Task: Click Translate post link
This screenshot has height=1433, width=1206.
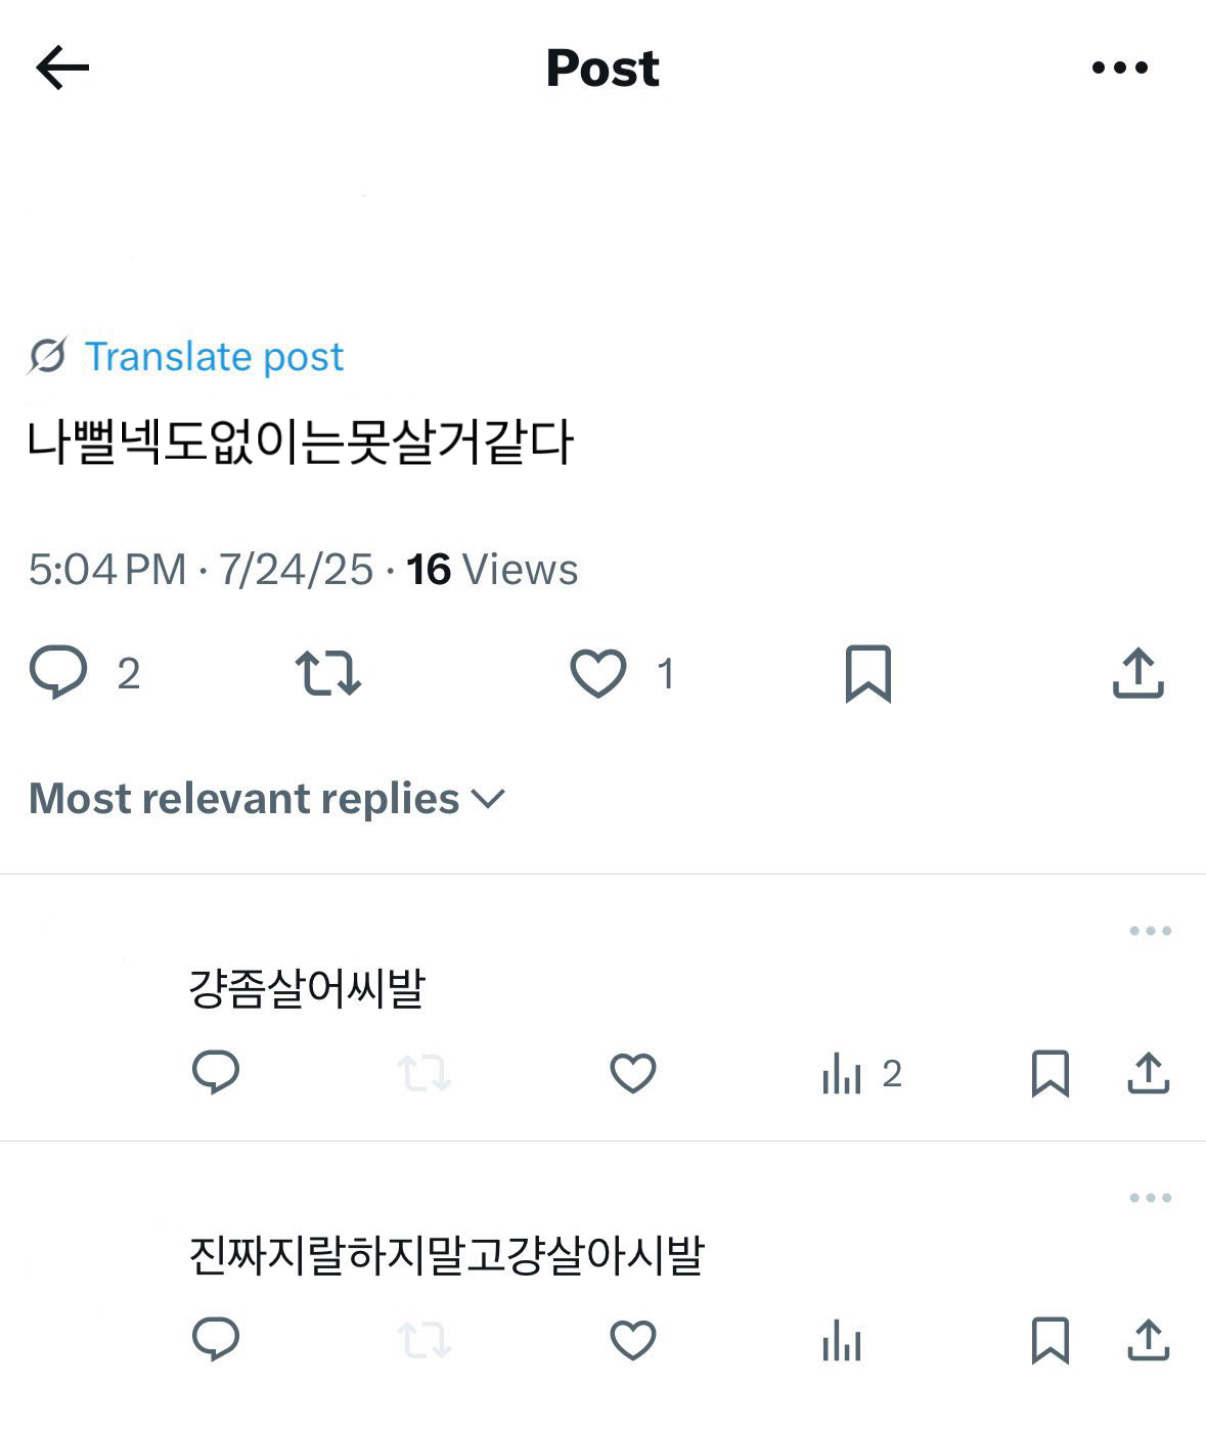Action: tap(213, 357)
